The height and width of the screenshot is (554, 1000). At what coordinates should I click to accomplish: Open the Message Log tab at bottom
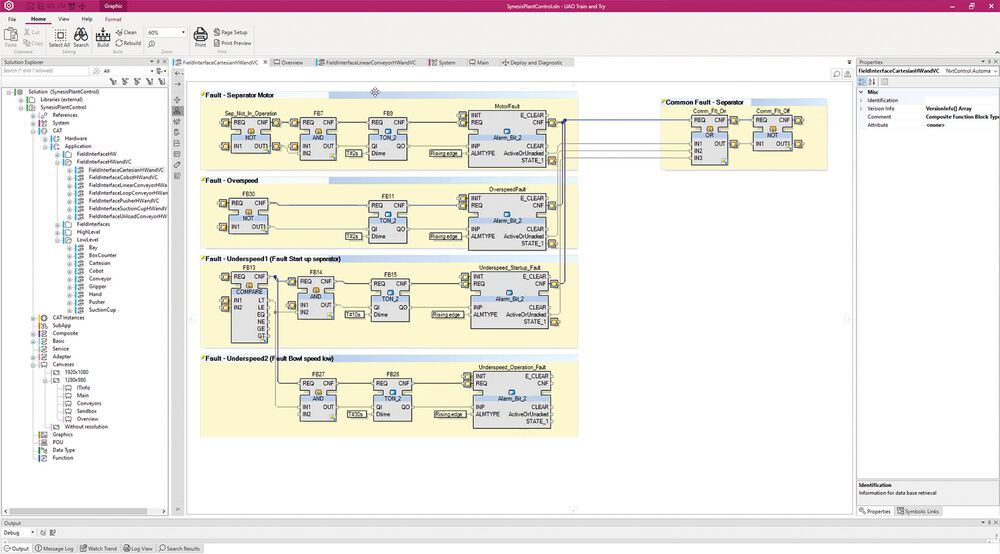click(54, 548)
